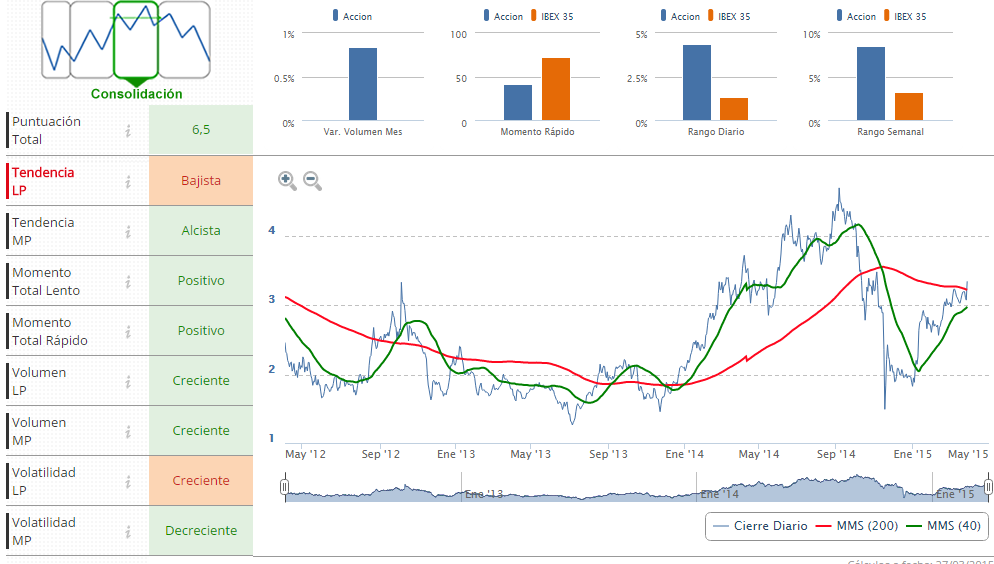The width and height of the screenshot is (994, 564).
Task: Toggle Accion legend in Rango Diario chart
Action: pos(679,16)
